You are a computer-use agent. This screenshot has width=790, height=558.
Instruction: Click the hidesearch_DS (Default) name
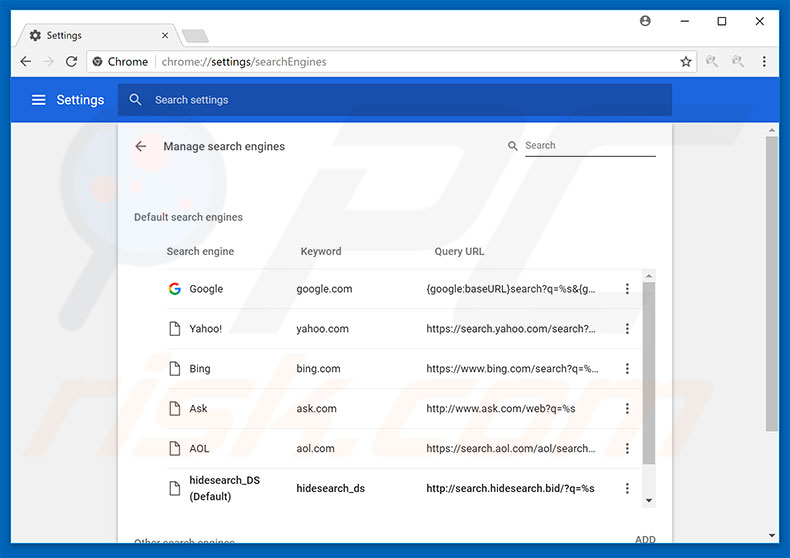tap(225, 488)
